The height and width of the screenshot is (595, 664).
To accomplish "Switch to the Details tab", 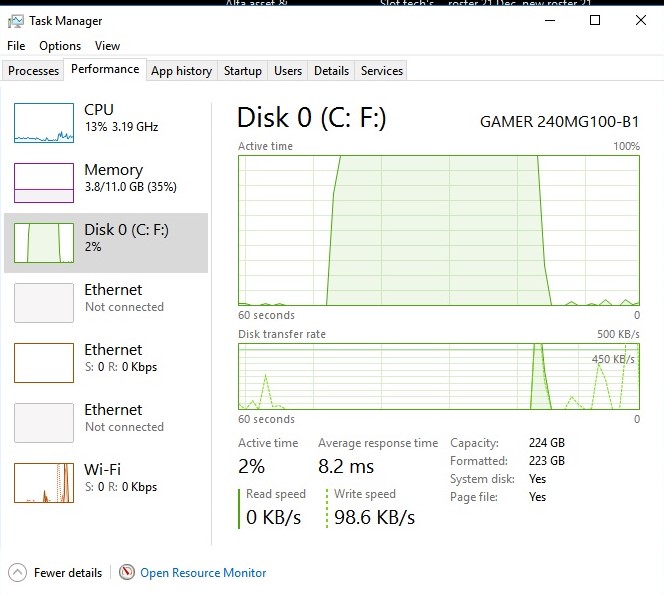I will tap(332, 71).
